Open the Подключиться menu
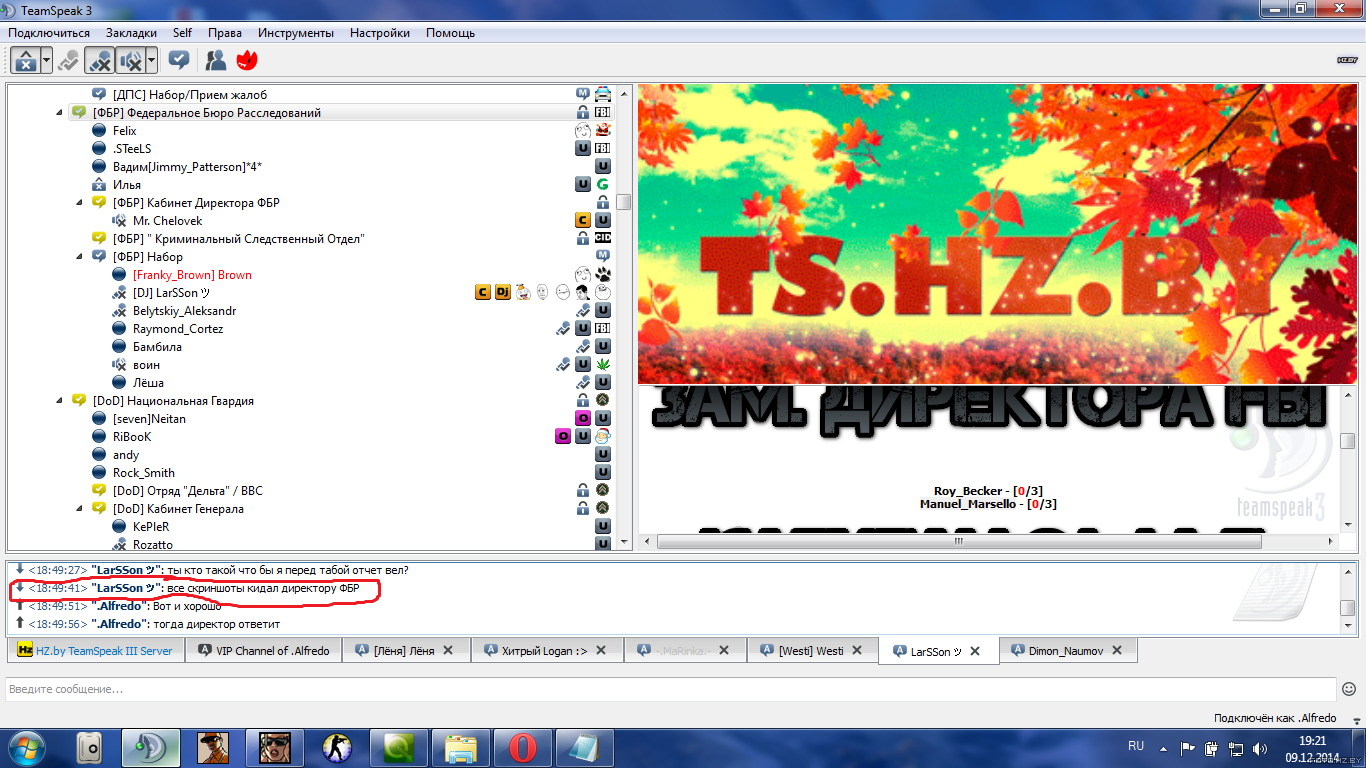The width and height of the screenshot is (1366, 768). click(49, 33)
